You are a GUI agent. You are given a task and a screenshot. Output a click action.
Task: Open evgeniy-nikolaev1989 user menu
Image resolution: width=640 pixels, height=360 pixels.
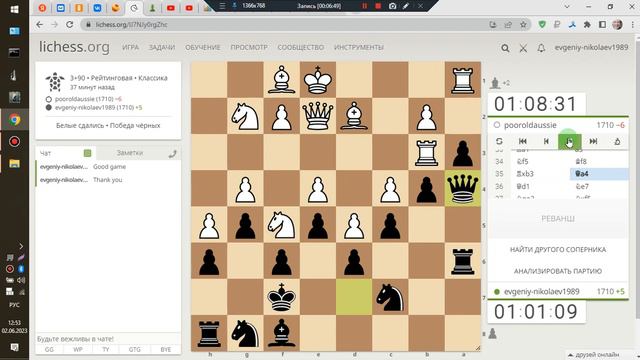coord(591,47)
